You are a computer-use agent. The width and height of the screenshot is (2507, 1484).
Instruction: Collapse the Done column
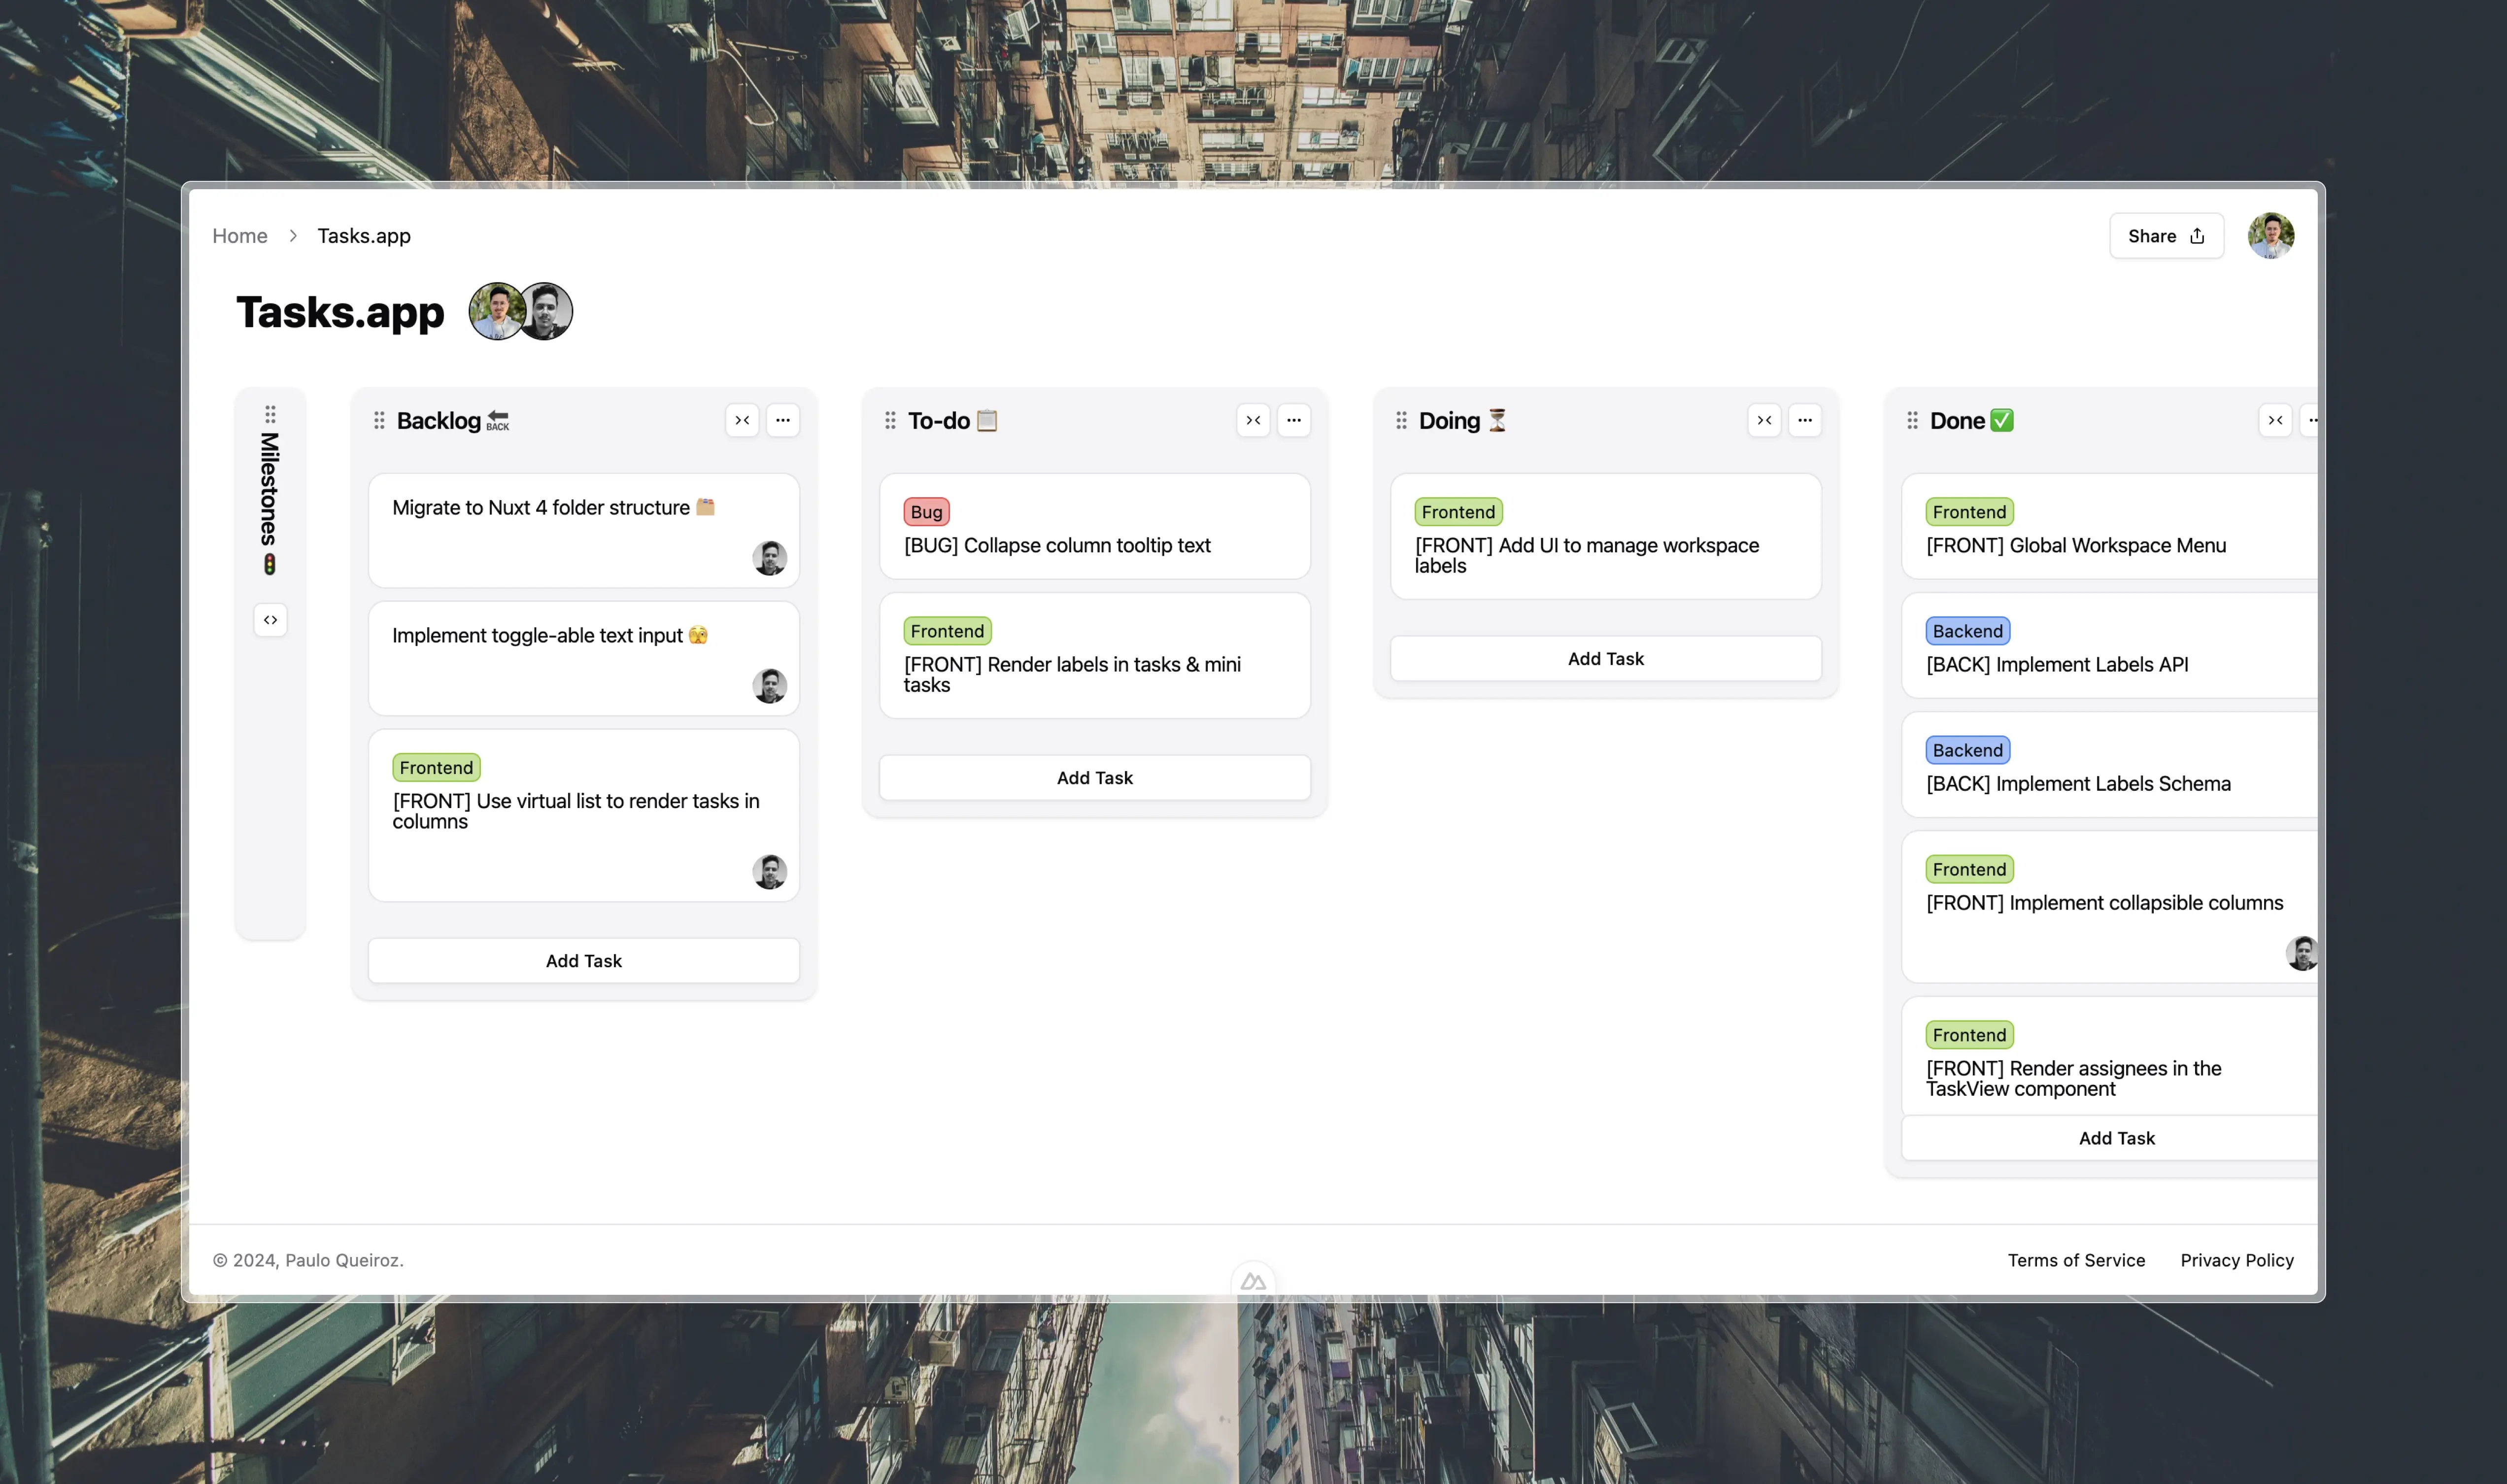tap(2275, 420)
